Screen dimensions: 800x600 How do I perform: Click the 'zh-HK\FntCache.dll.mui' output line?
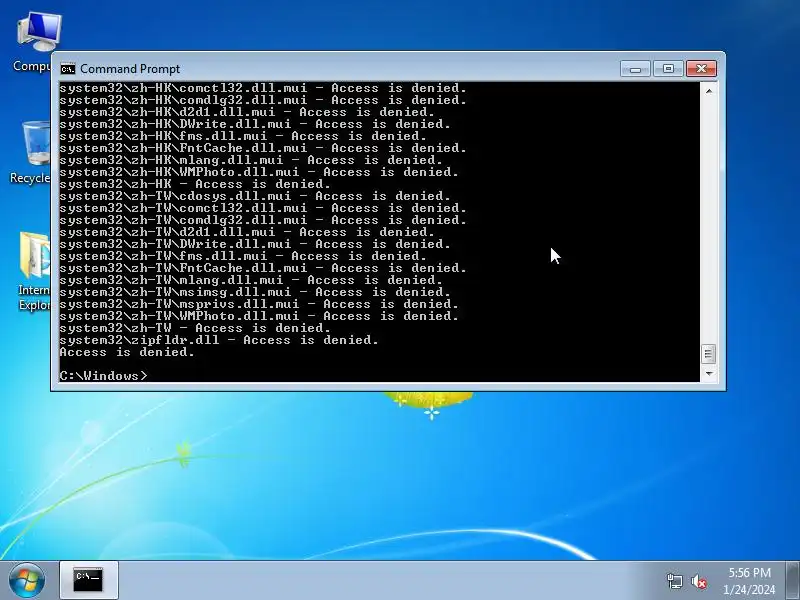coord(263,148)
